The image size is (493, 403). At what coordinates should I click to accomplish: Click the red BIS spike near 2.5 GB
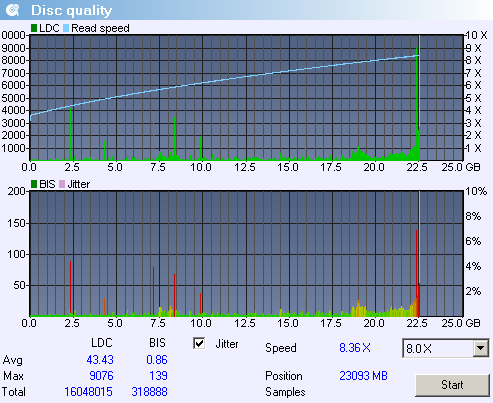tap(70, 287)
